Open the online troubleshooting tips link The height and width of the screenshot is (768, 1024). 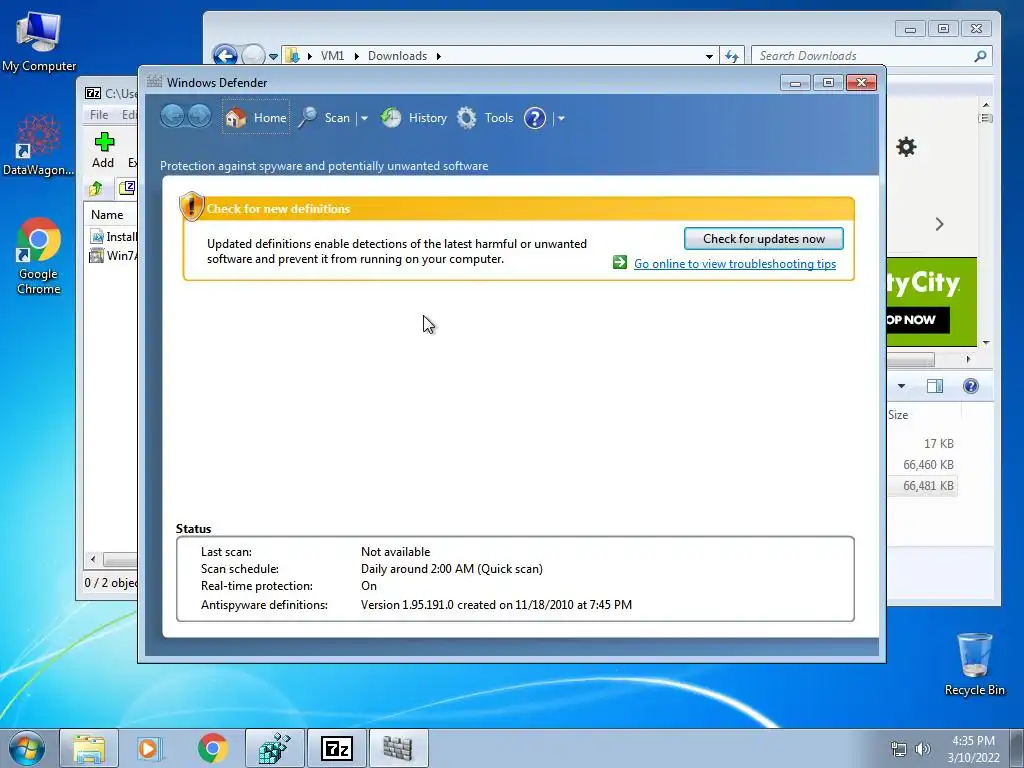735,264
